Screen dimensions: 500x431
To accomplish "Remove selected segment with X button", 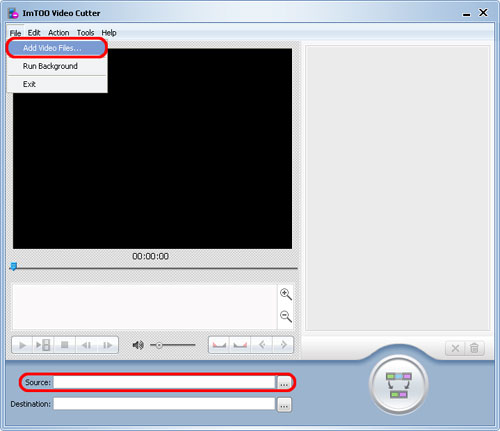I will 455,348.
